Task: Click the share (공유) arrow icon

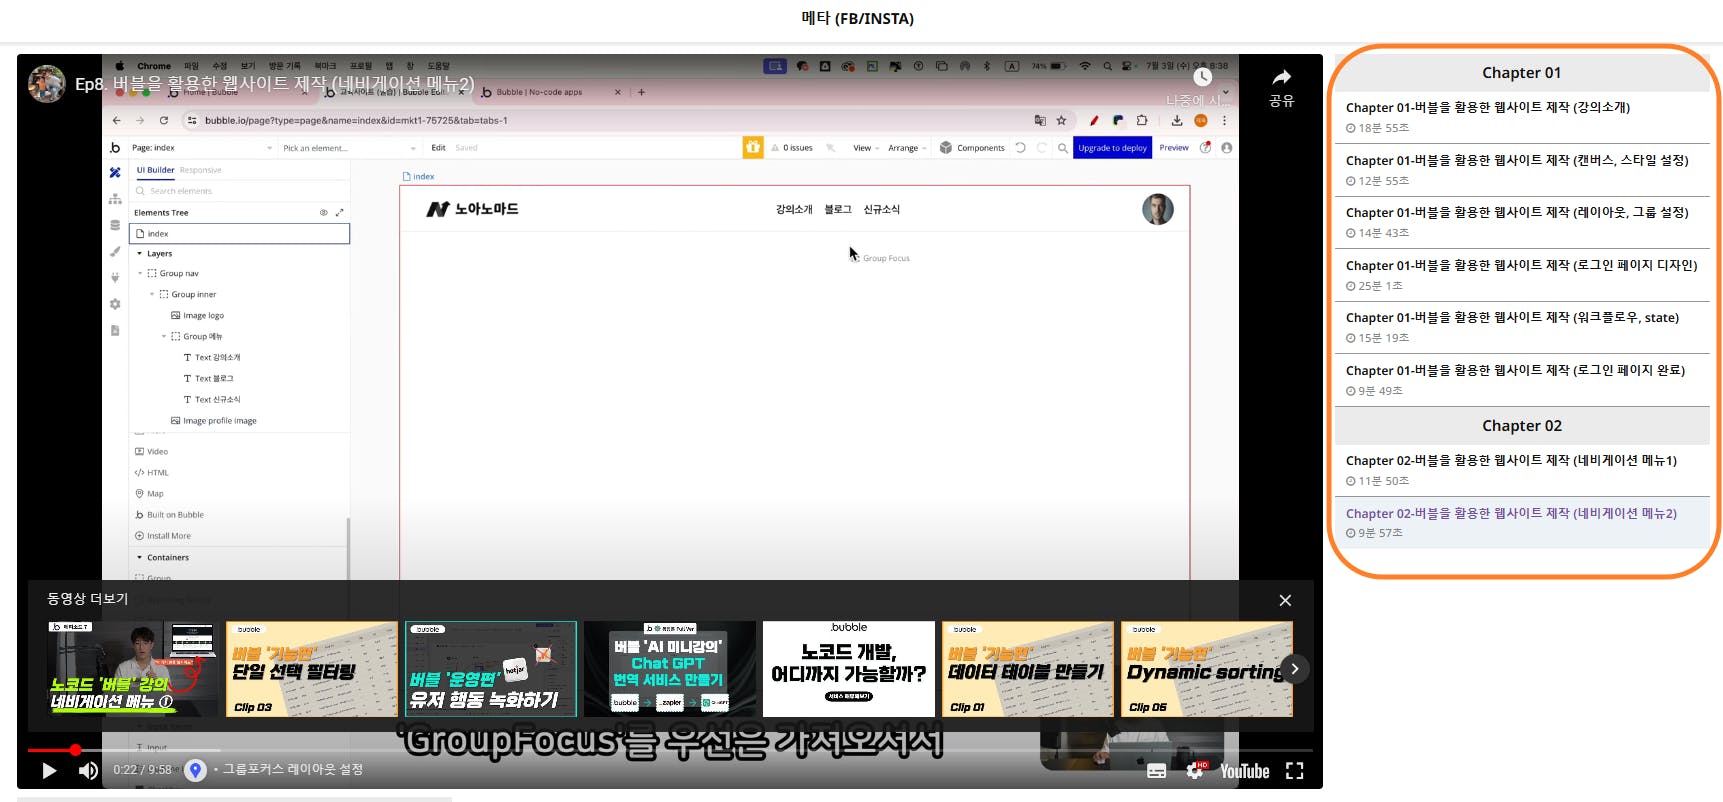Action: point(1281,78)
